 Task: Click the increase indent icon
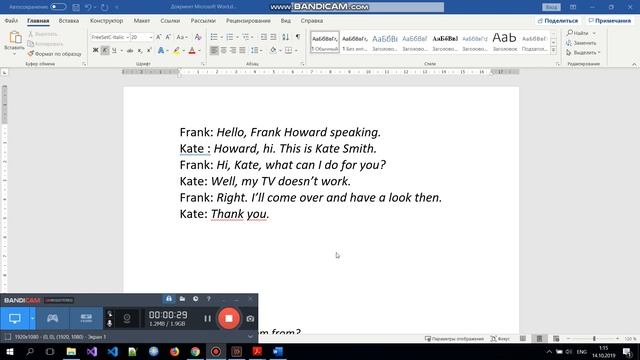[x=273, y=37]
